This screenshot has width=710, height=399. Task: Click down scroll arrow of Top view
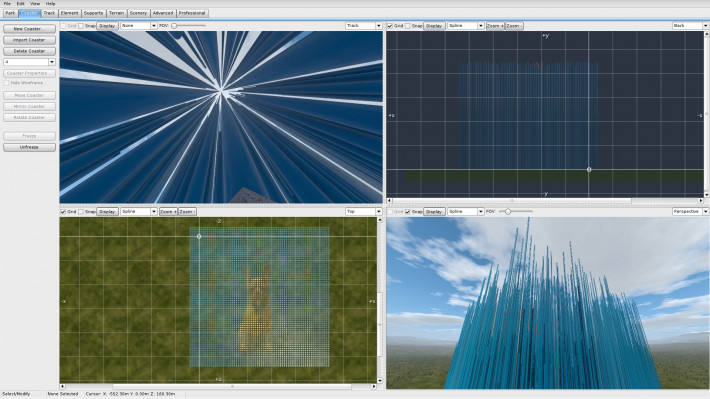point(379,381)
